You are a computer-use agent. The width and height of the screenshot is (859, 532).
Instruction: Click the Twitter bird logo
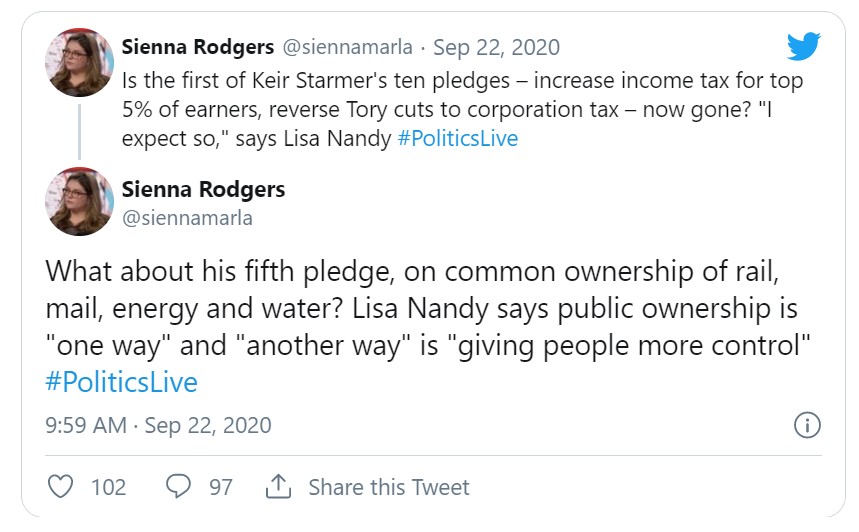pos(803,47)
